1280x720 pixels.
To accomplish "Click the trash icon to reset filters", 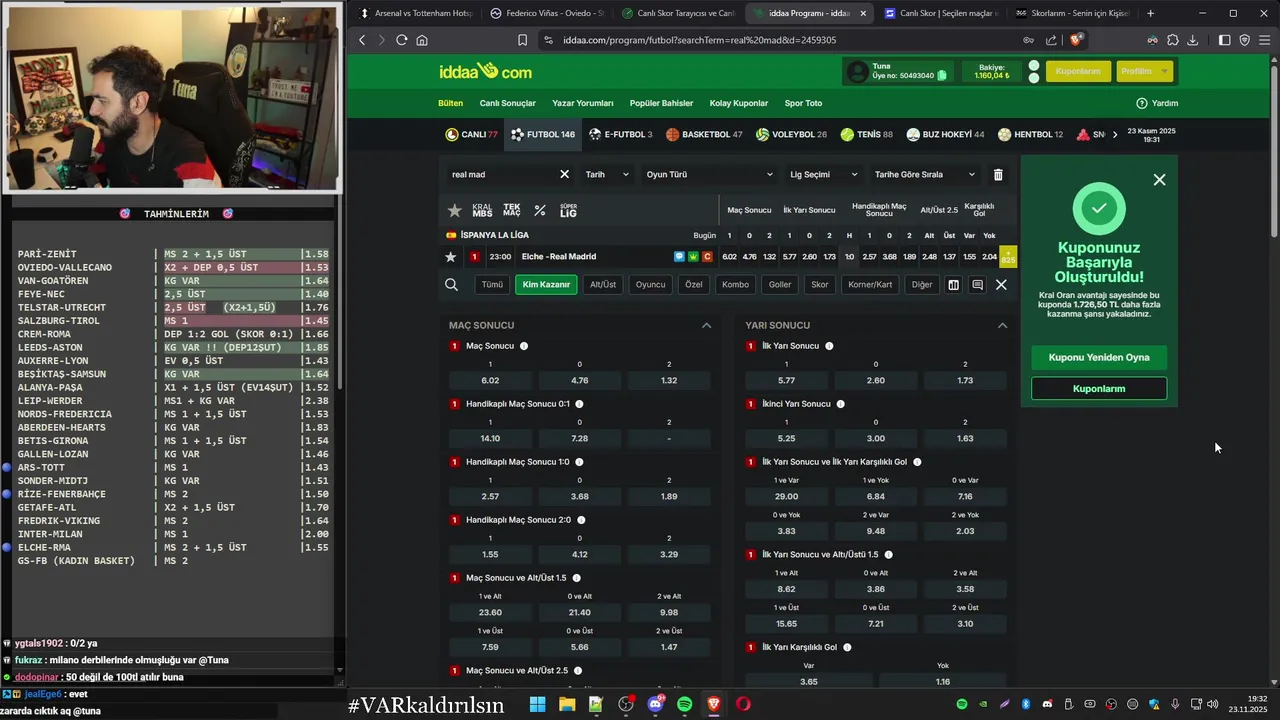I will point(998,174).
